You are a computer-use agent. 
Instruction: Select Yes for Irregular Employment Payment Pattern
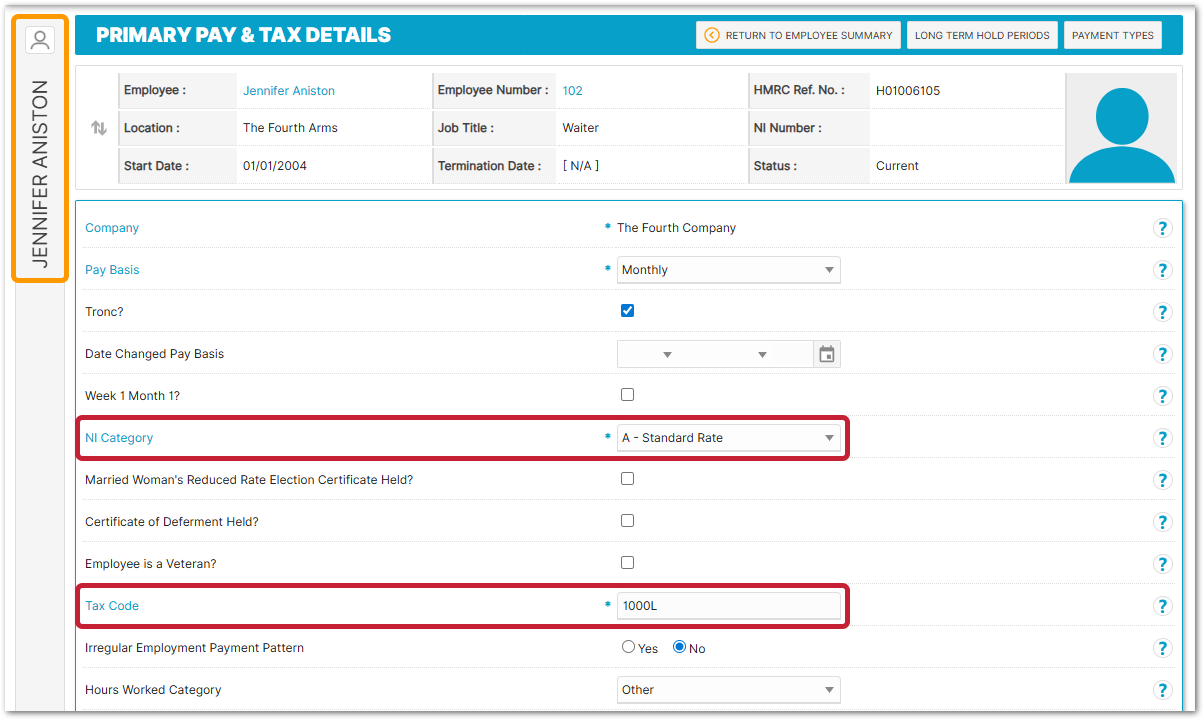click(x=629, y=647)
